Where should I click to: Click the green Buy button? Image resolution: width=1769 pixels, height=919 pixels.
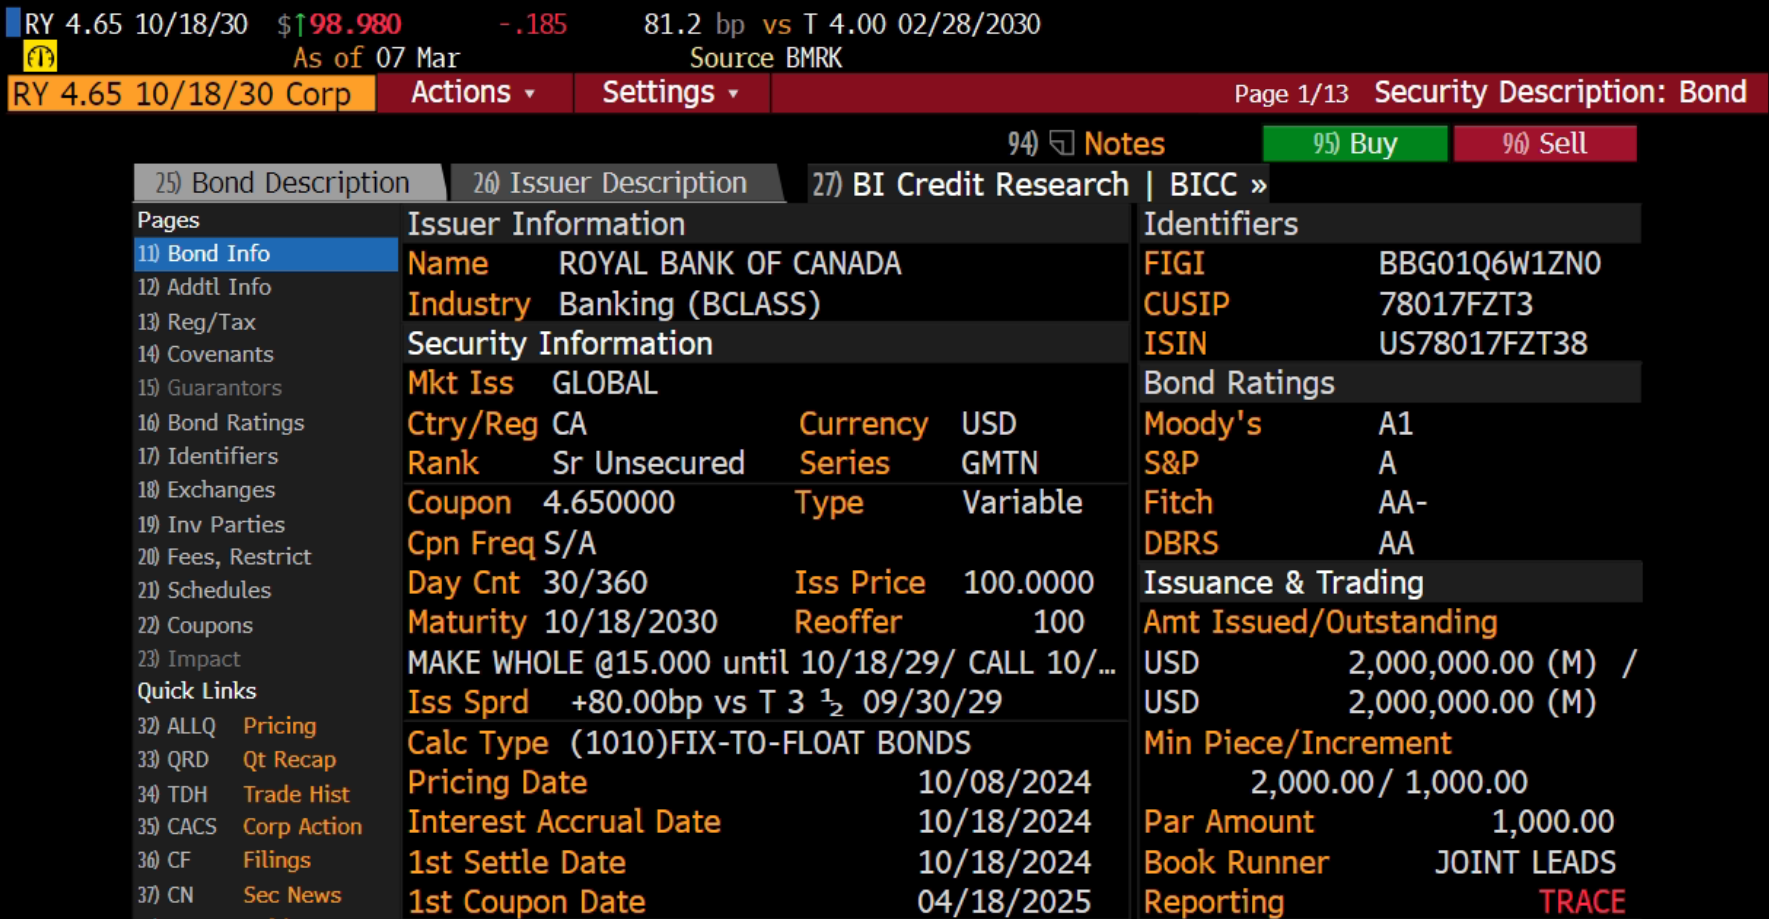pyautogui.click(x=1355, y=143)
